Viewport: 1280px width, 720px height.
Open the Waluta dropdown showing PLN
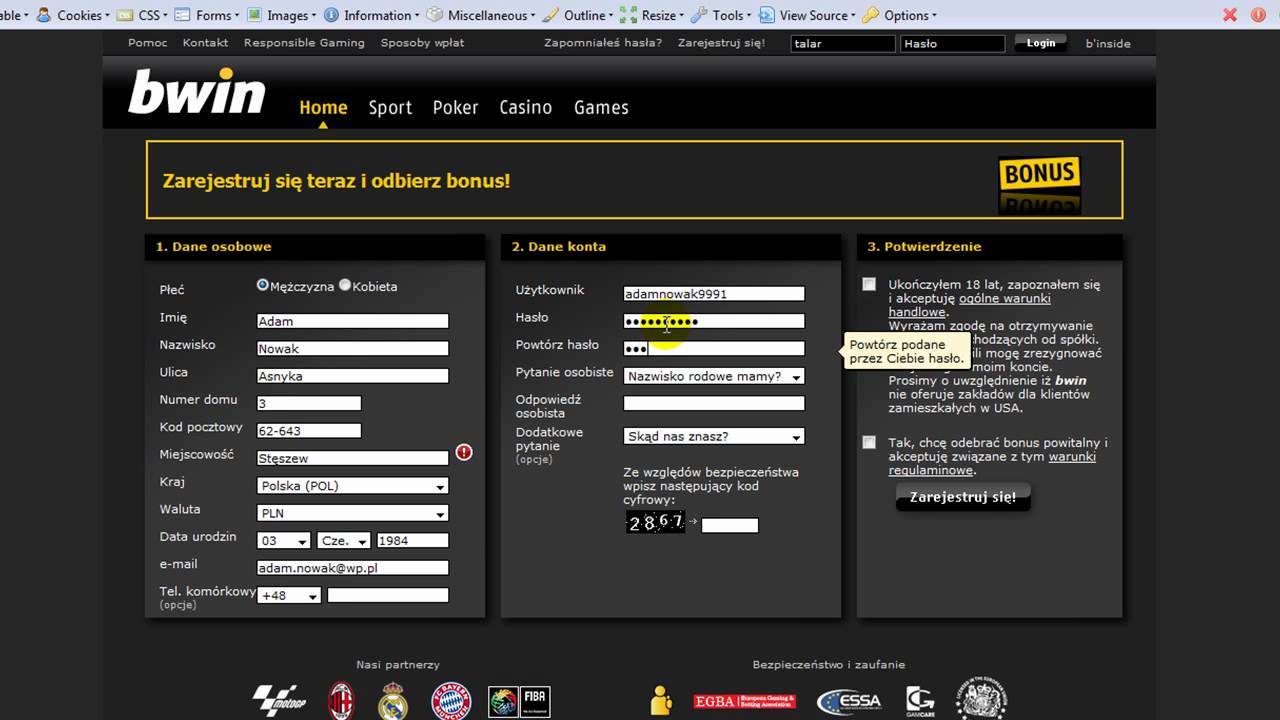pos(353,513)
